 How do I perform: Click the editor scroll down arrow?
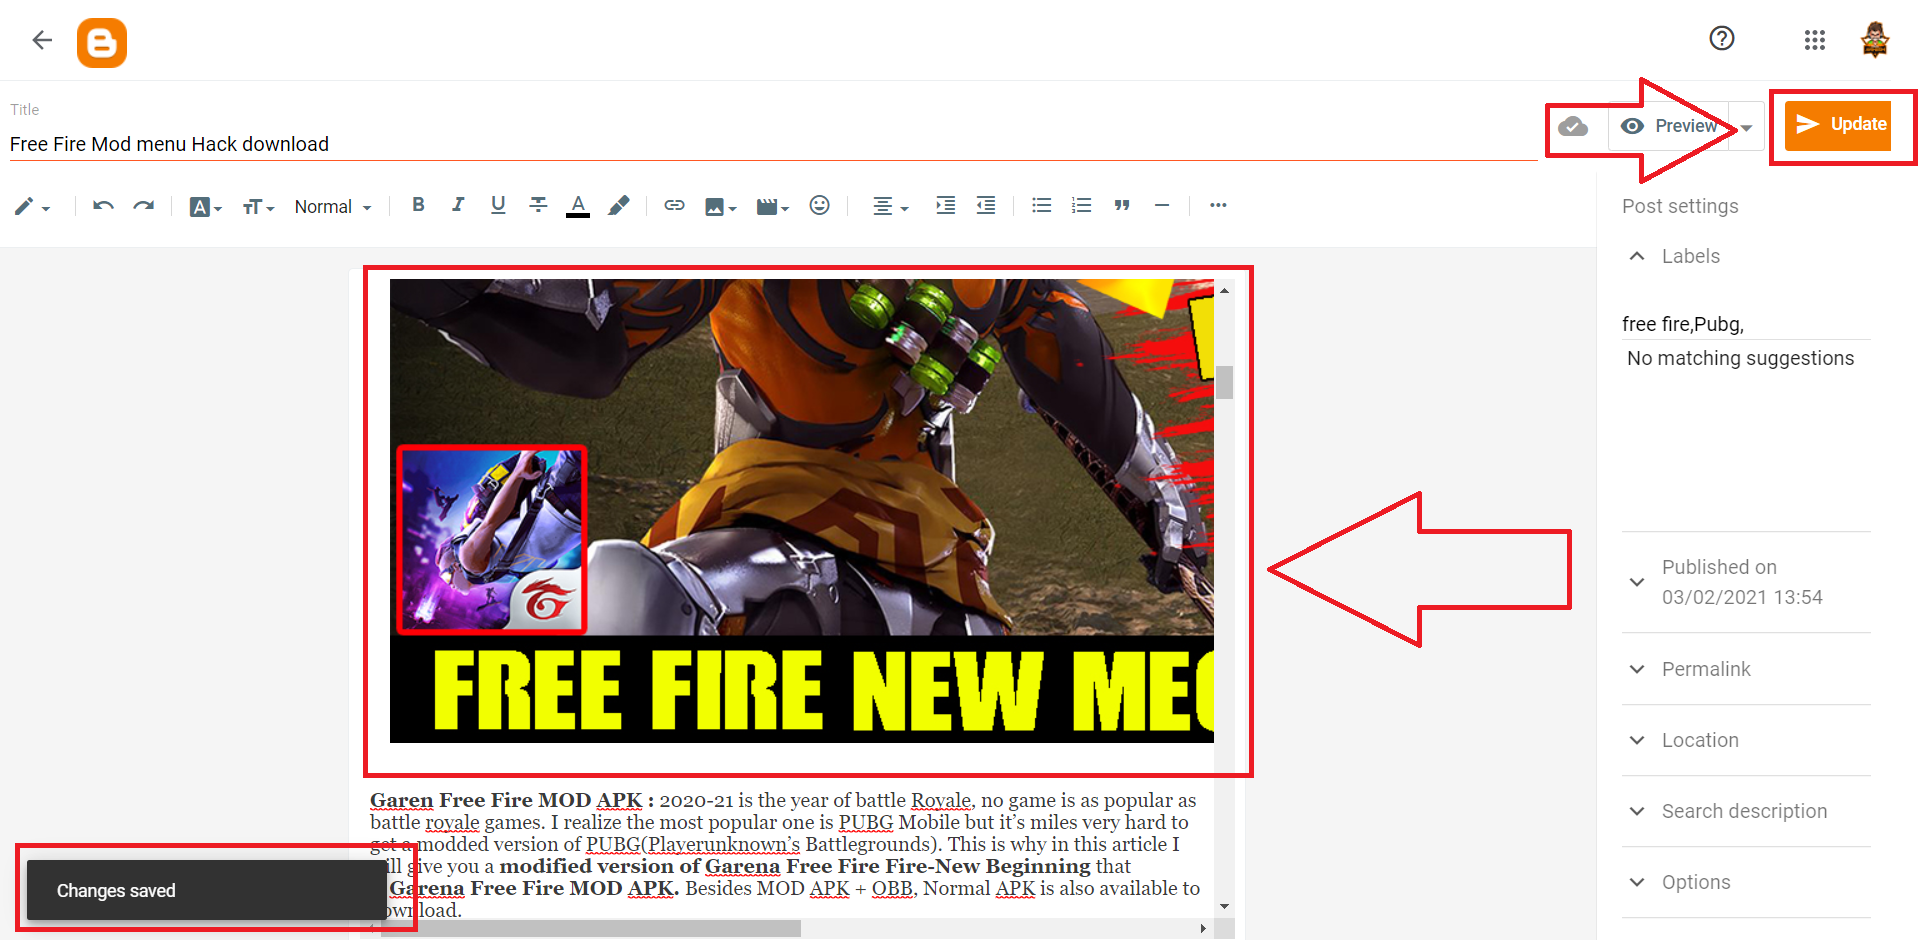(x=1224, y=907)
